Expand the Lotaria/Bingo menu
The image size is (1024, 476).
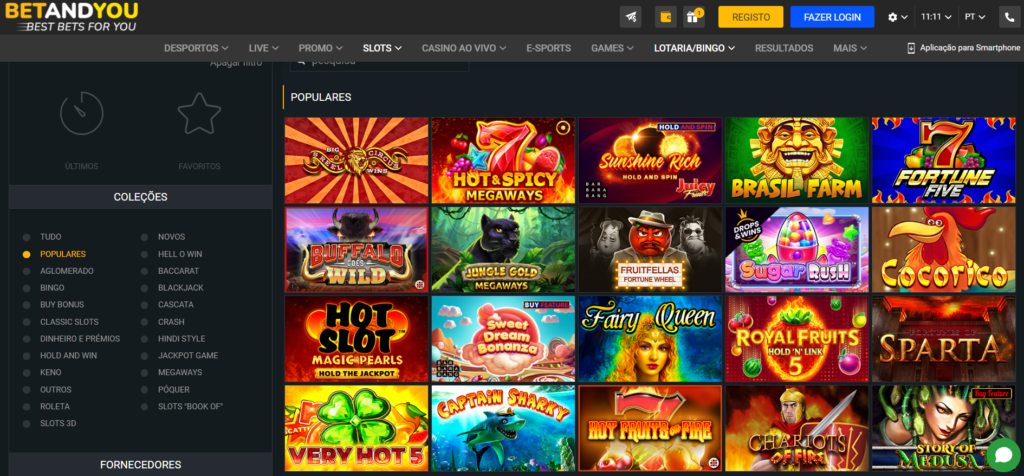point(694,48)
